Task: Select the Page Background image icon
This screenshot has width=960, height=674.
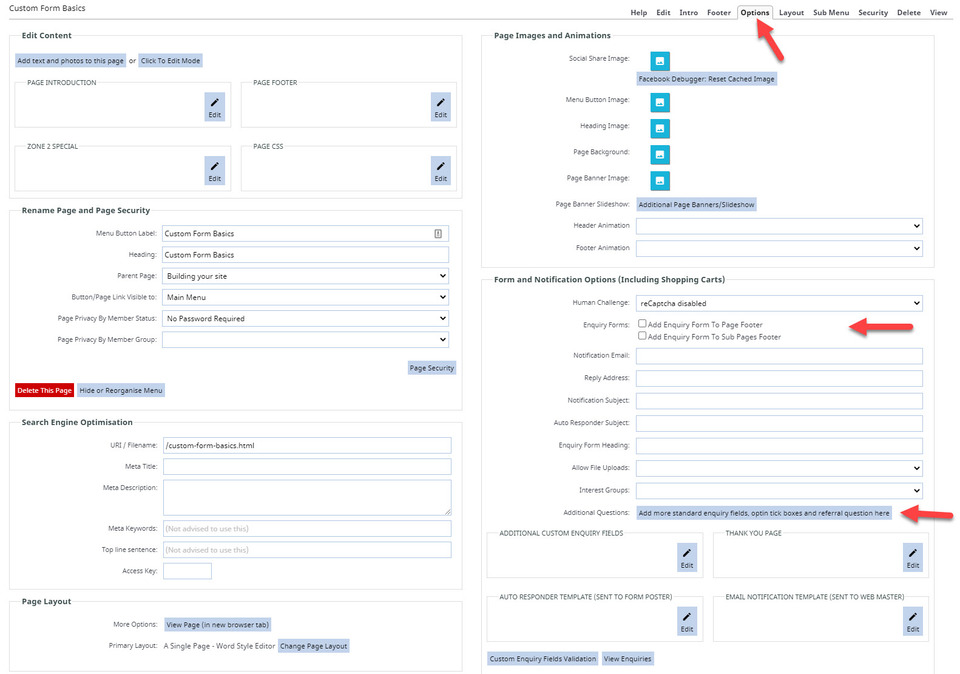Action: tap(660, 155)
